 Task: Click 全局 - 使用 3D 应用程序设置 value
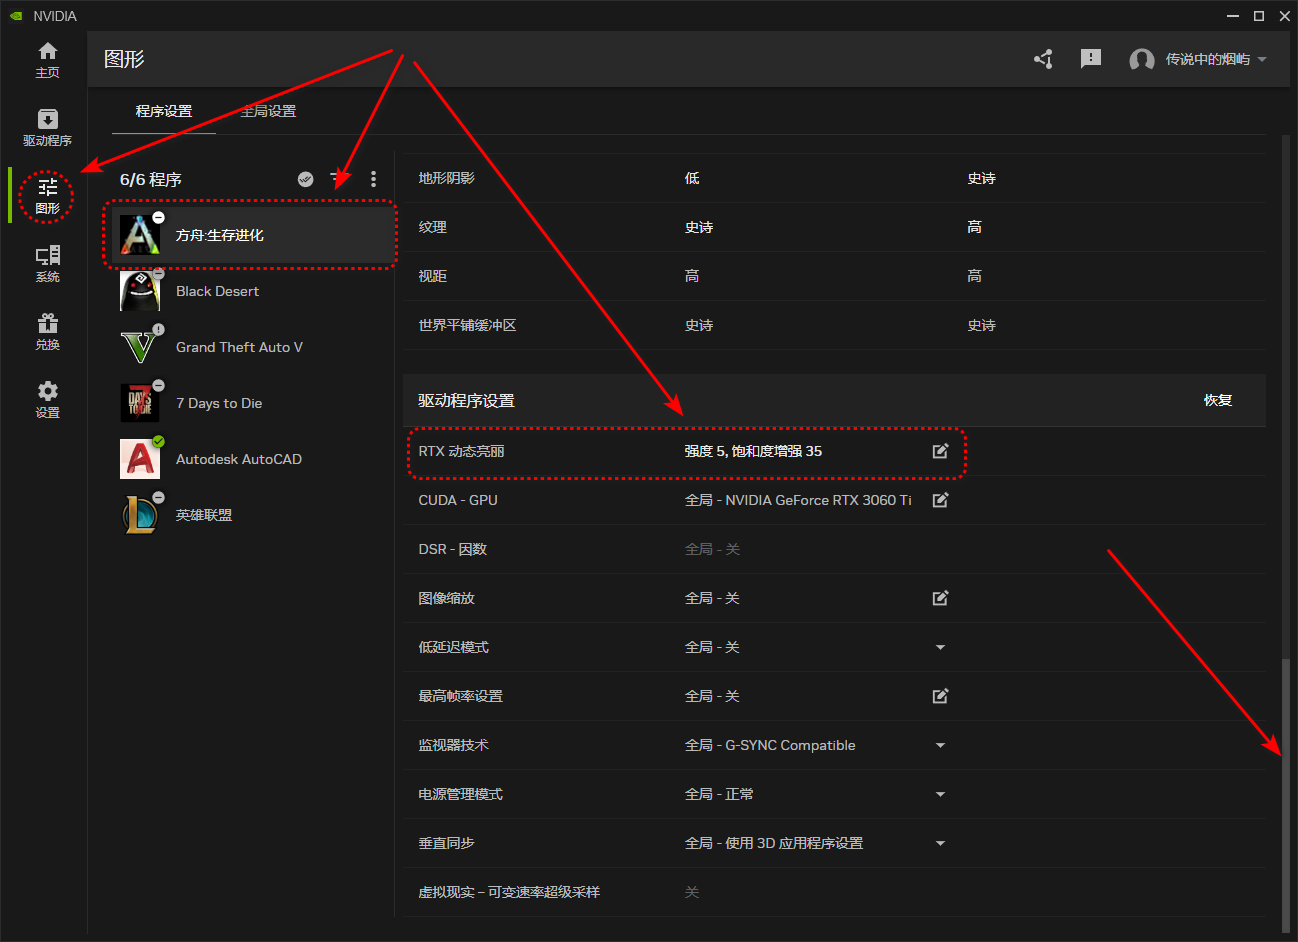point(774,843)
